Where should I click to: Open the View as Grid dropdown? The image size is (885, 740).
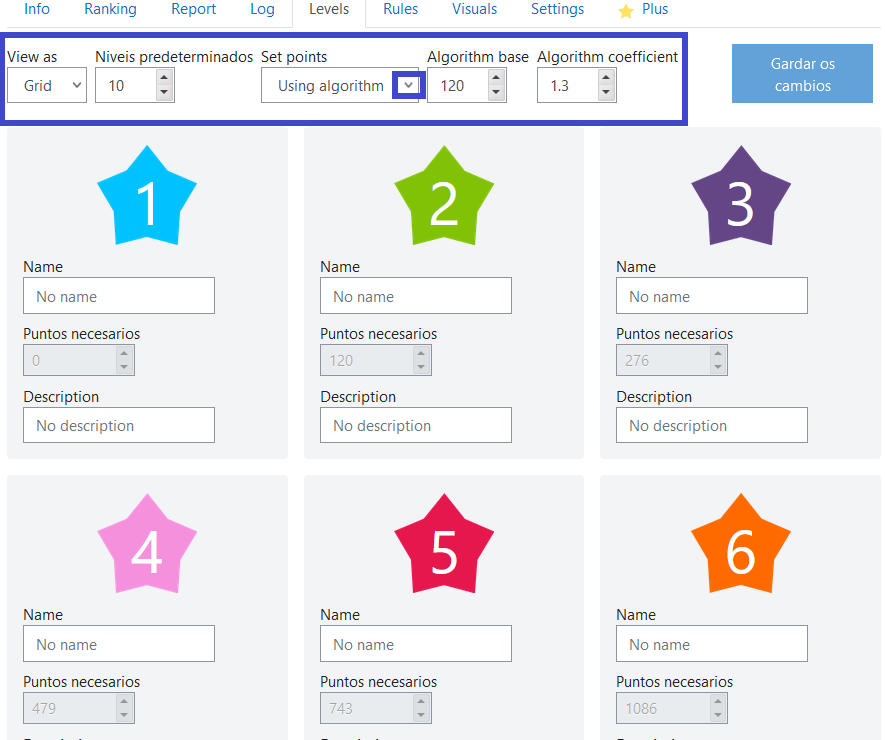47,86
